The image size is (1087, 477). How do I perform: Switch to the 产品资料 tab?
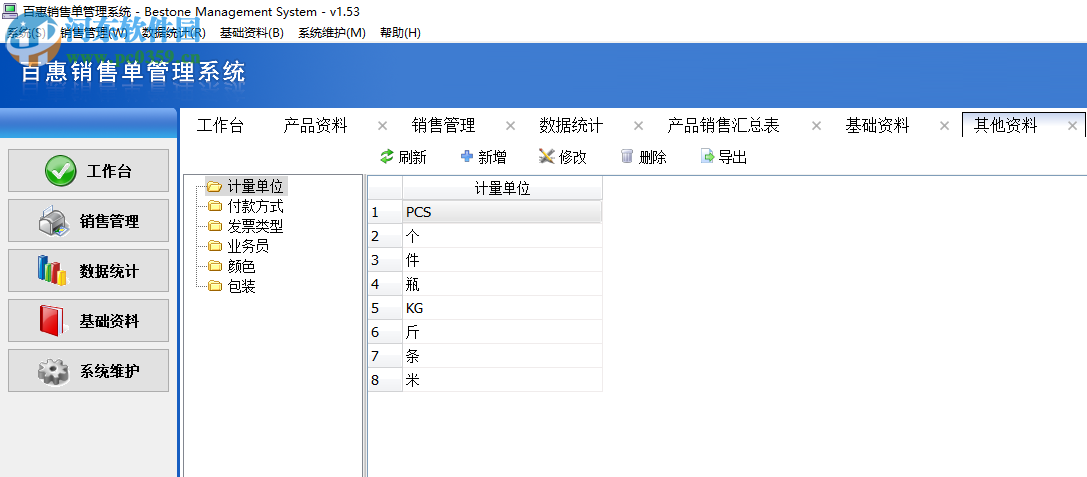pos(315,125)
